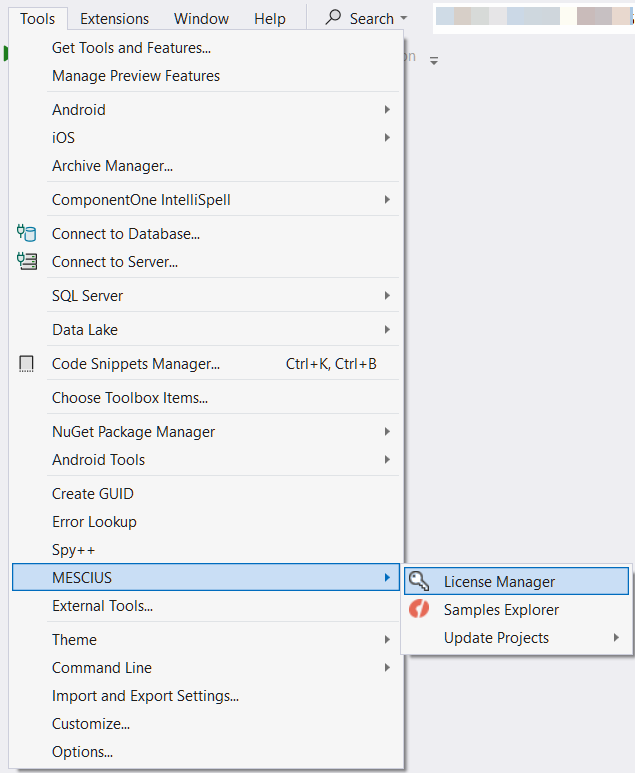Launch Spy++ from Tools menu
The height and width of the screenshot is (773, 635).
pos(73,550)
